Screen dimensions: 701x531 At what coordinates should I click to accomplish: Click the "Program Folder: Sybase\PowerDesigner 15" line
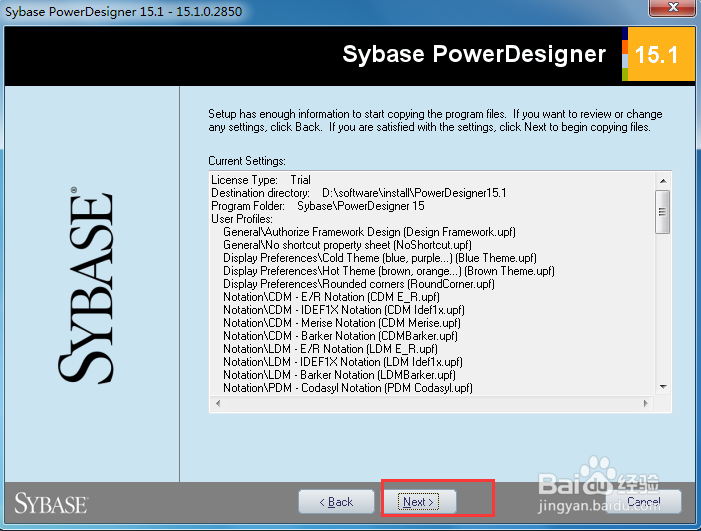[x=318, y=206]
